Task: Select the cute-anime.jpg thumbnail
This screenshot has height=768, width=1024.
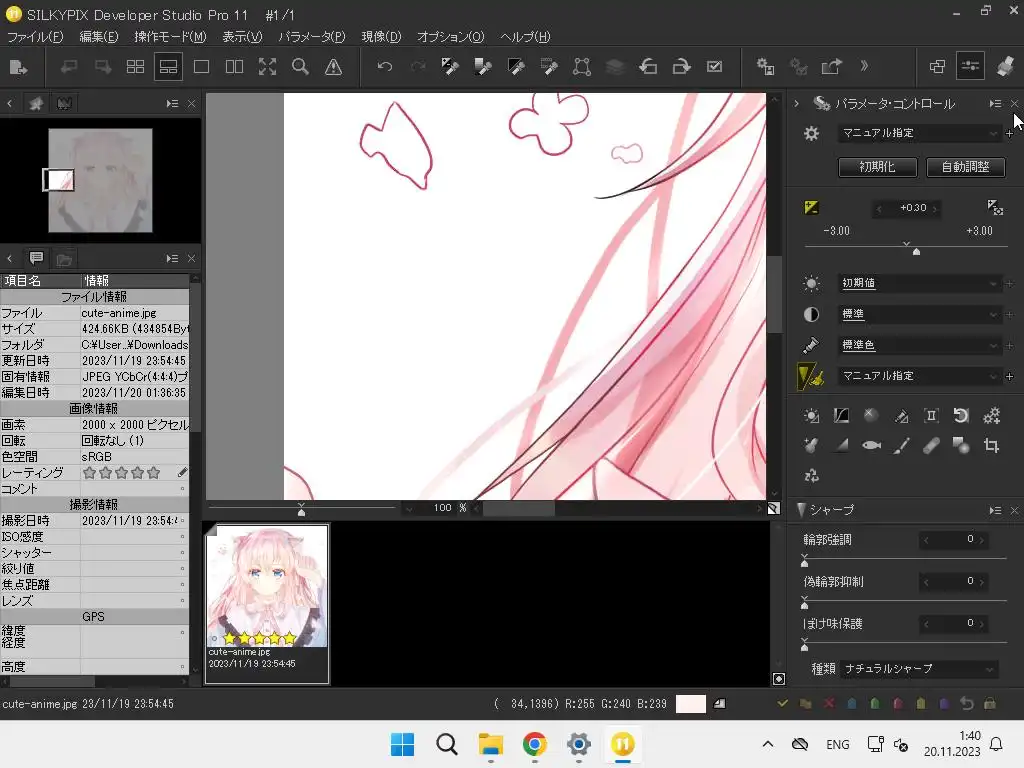Action: pos(267,603)
